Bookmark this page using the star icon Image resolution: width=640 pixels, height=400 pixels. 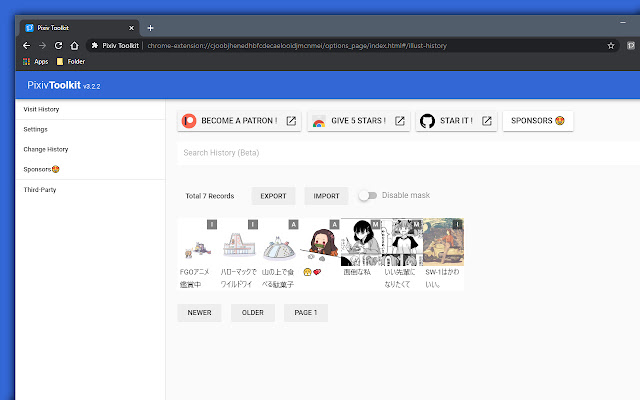coord(610,45)
